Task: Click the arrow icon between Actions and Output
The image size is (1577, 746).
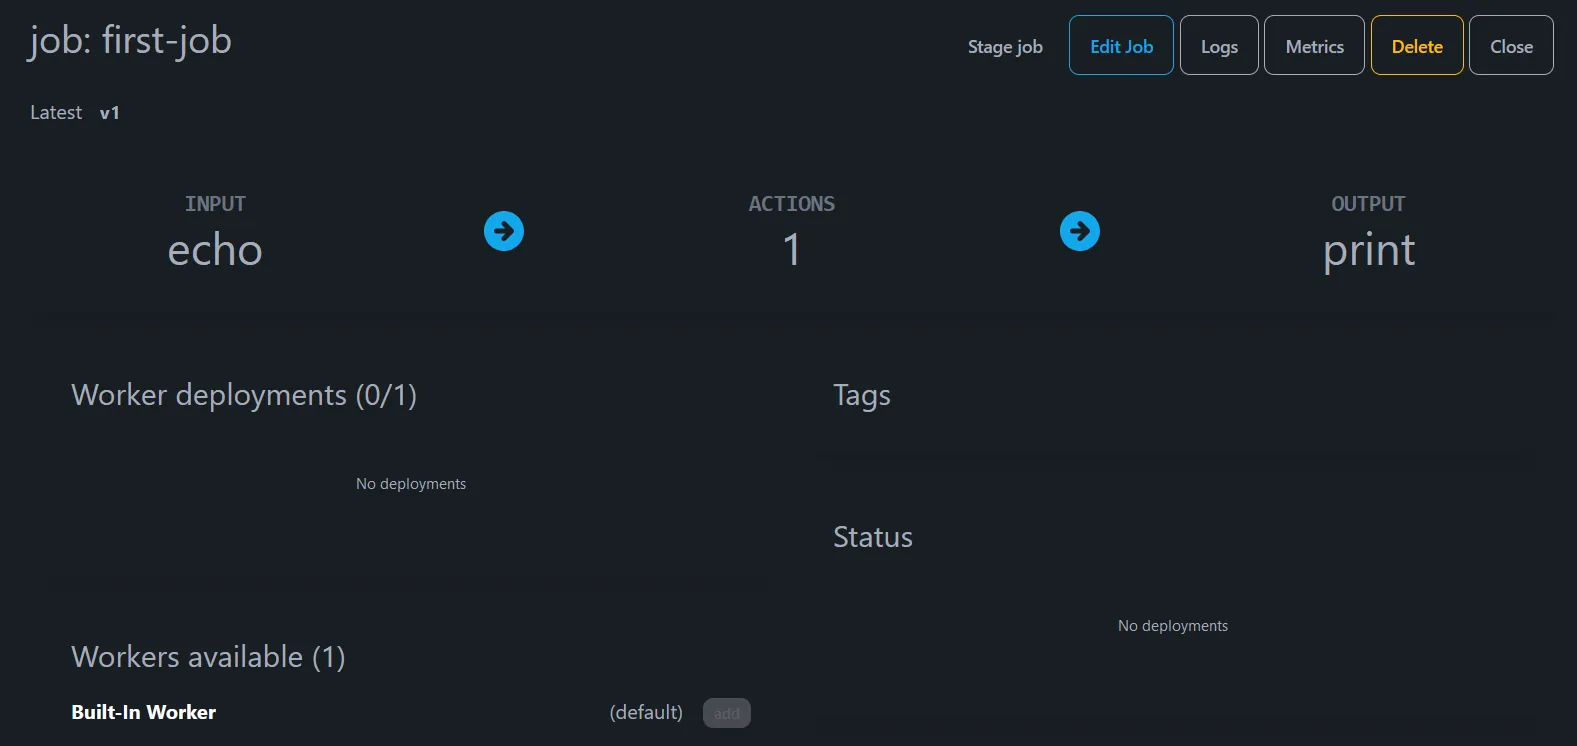Action: click(x=1080, y=231)
